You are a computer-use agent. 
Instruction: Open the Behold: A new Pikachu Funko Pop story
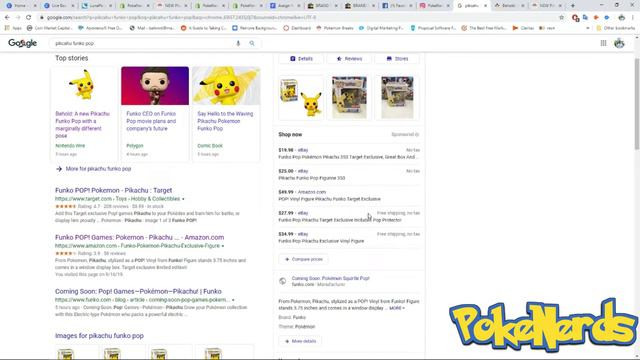click(82, 125)
